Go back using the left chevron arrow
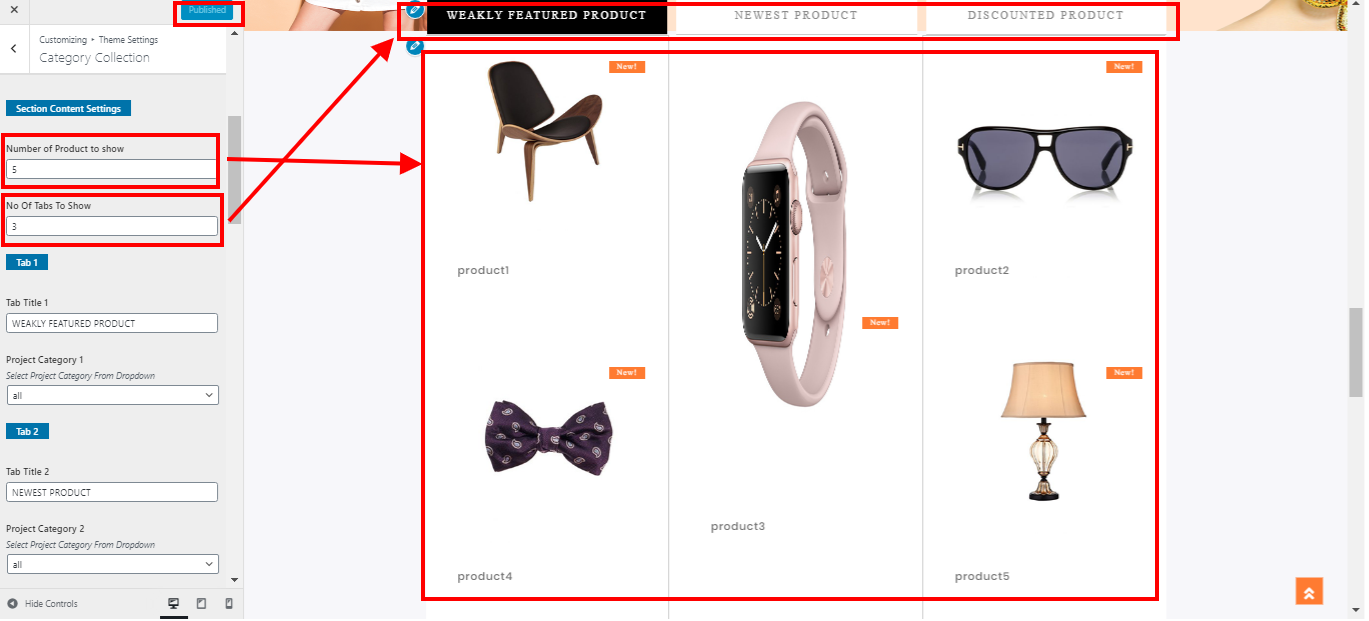 coord(13,48)
